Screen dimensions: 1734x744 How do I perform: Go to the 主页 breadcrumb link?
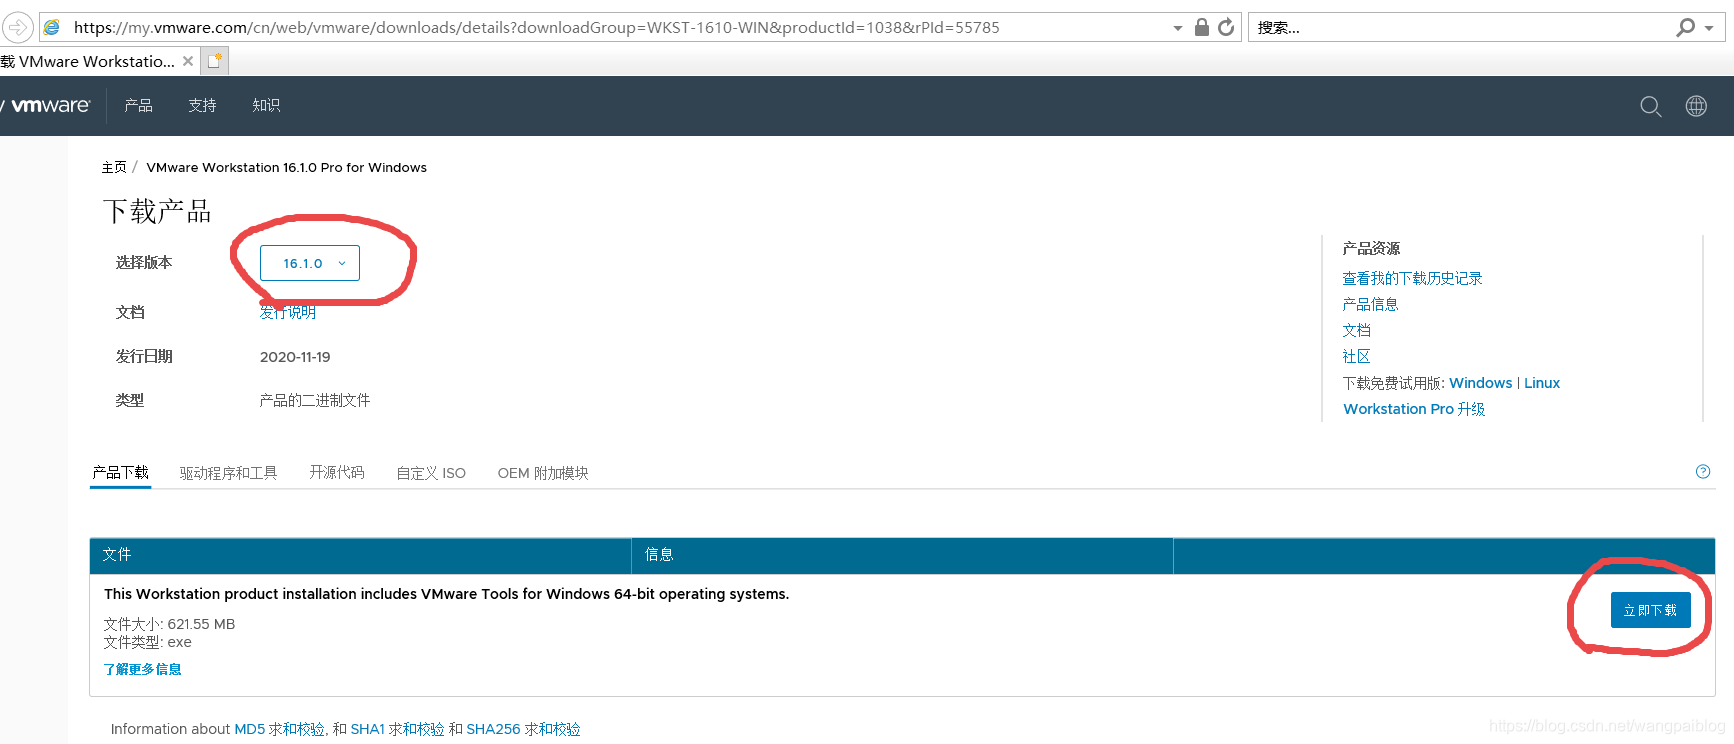114,167
